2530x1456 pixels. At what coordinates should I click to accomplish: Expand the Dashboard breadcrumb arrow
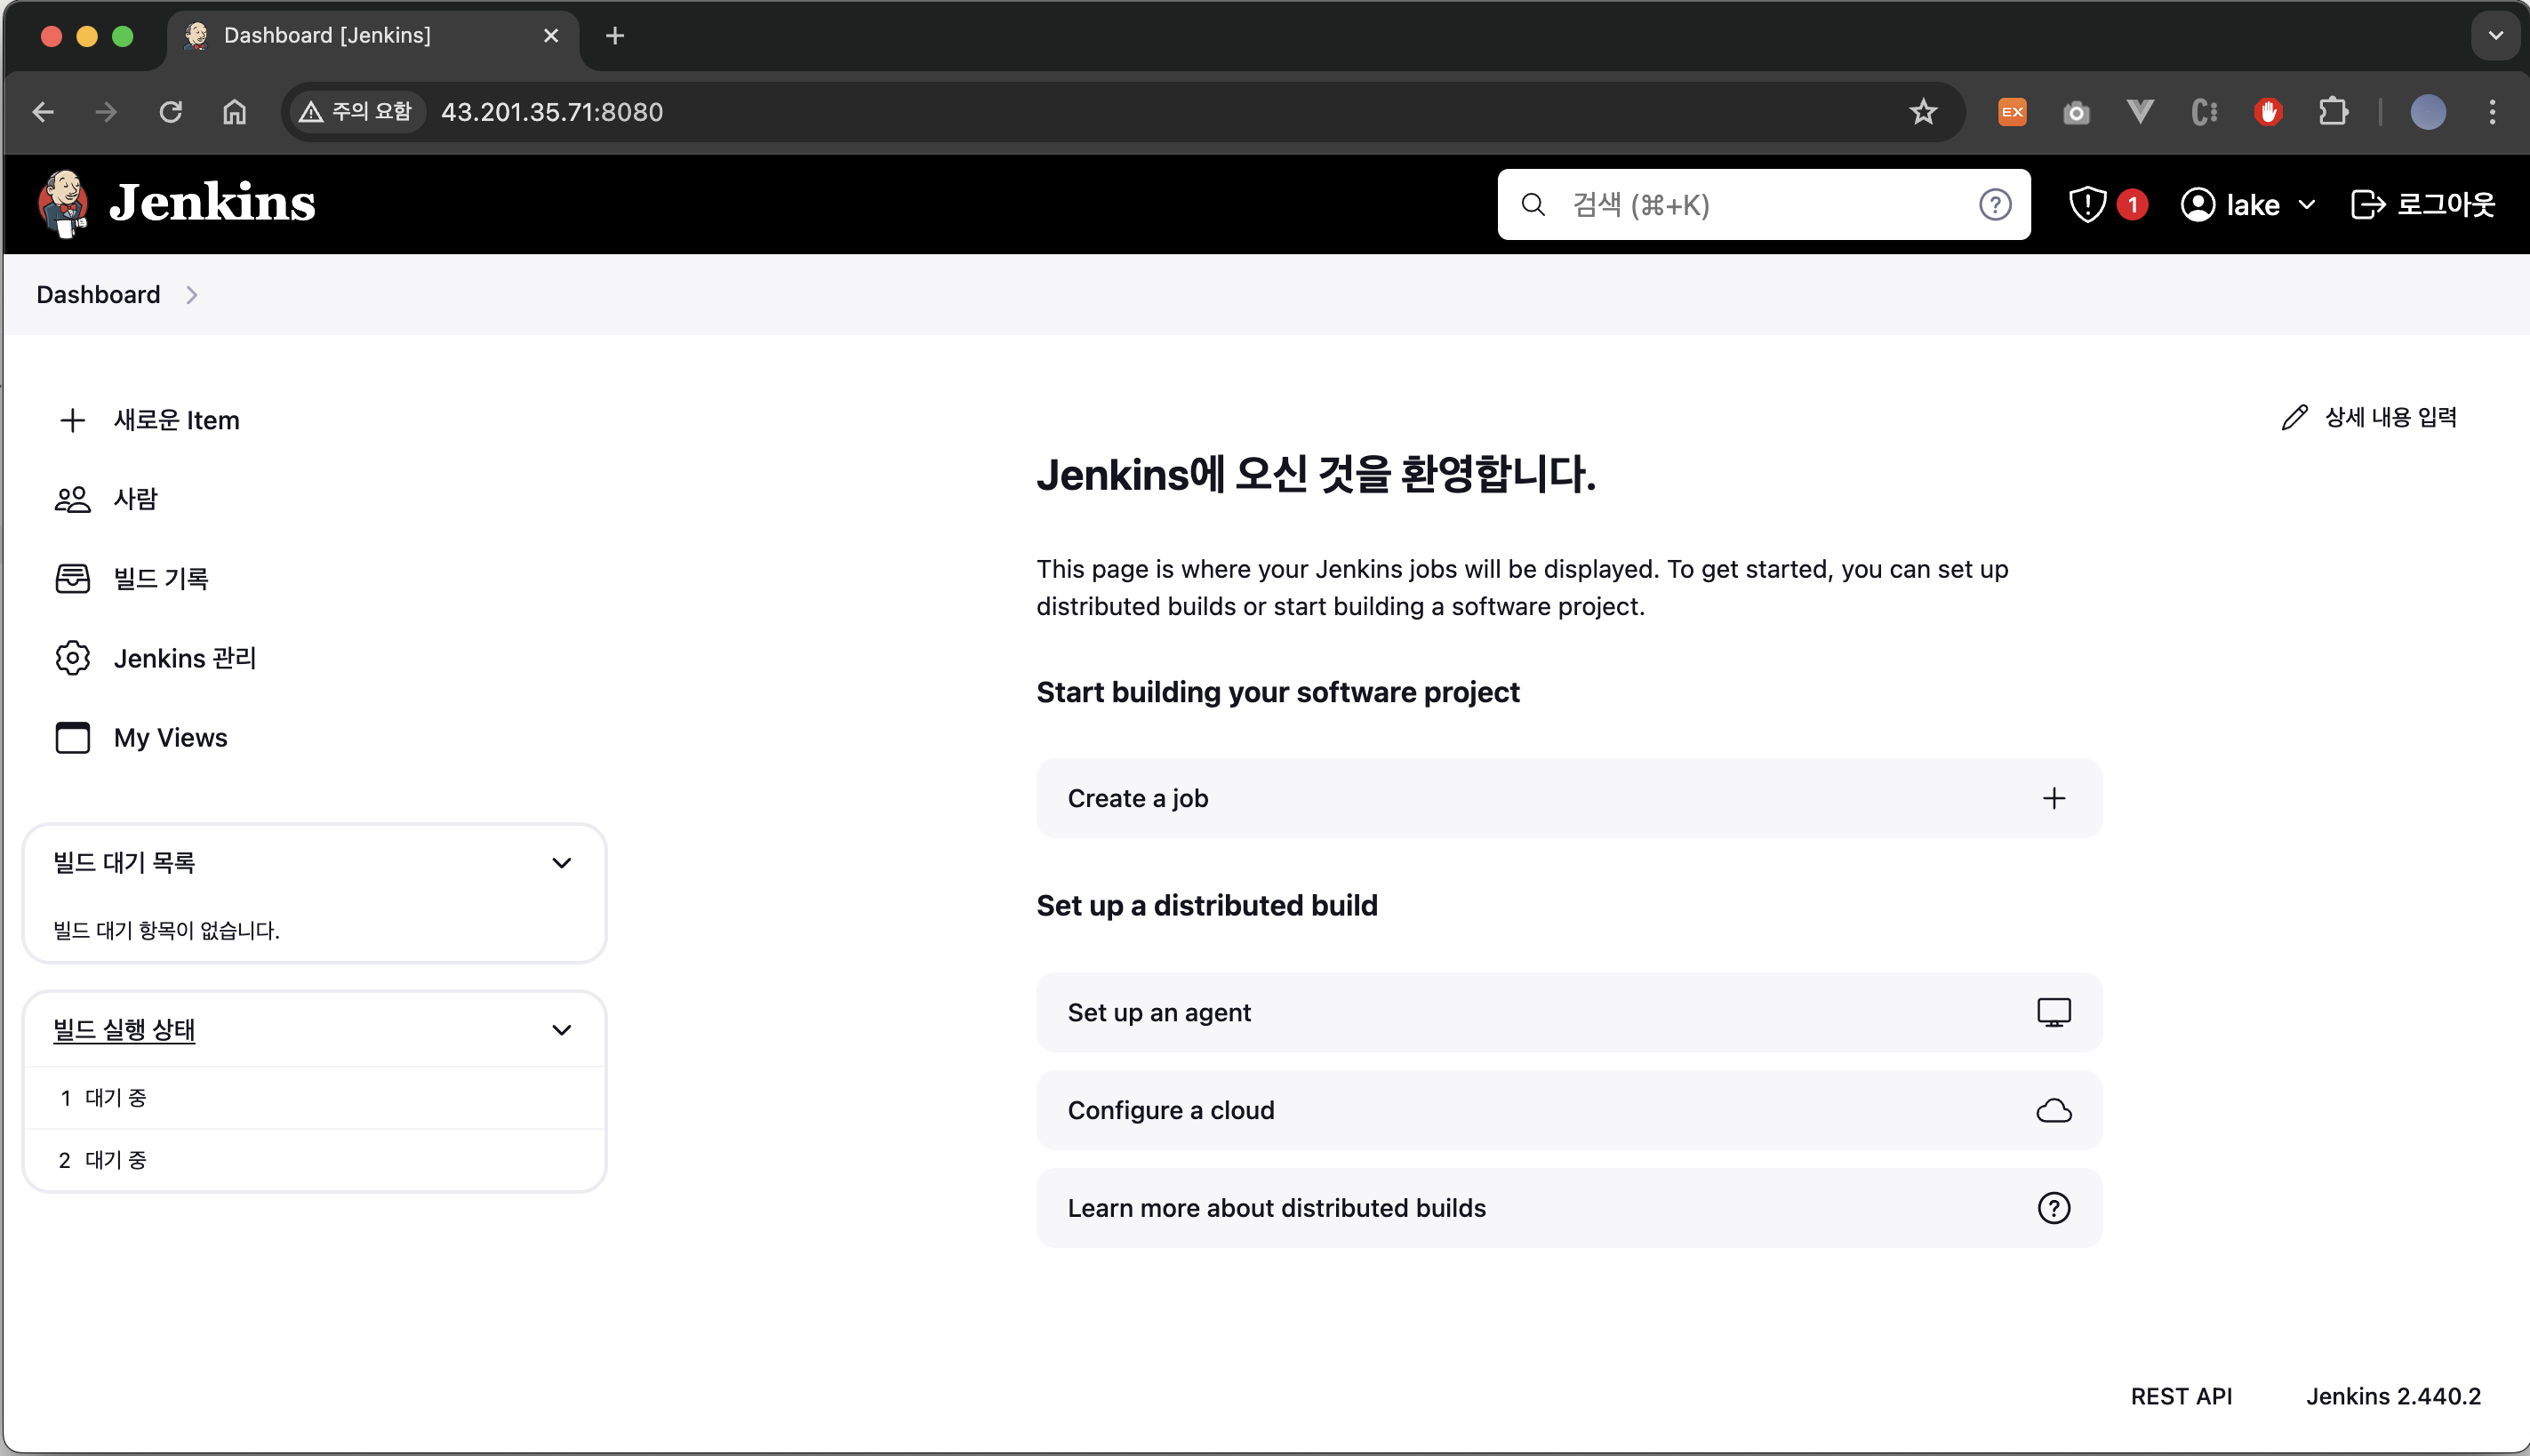[192, 294]
